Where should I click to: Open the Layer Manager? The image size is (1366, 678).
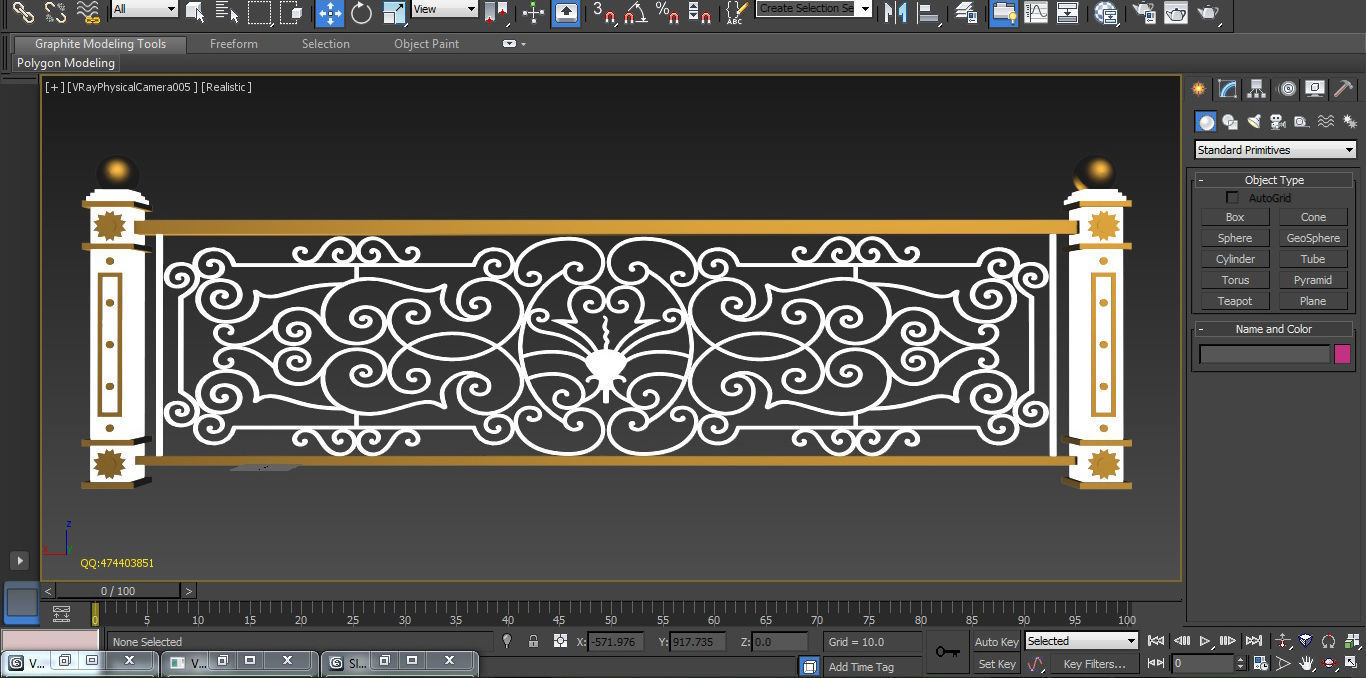click(966, 12)
